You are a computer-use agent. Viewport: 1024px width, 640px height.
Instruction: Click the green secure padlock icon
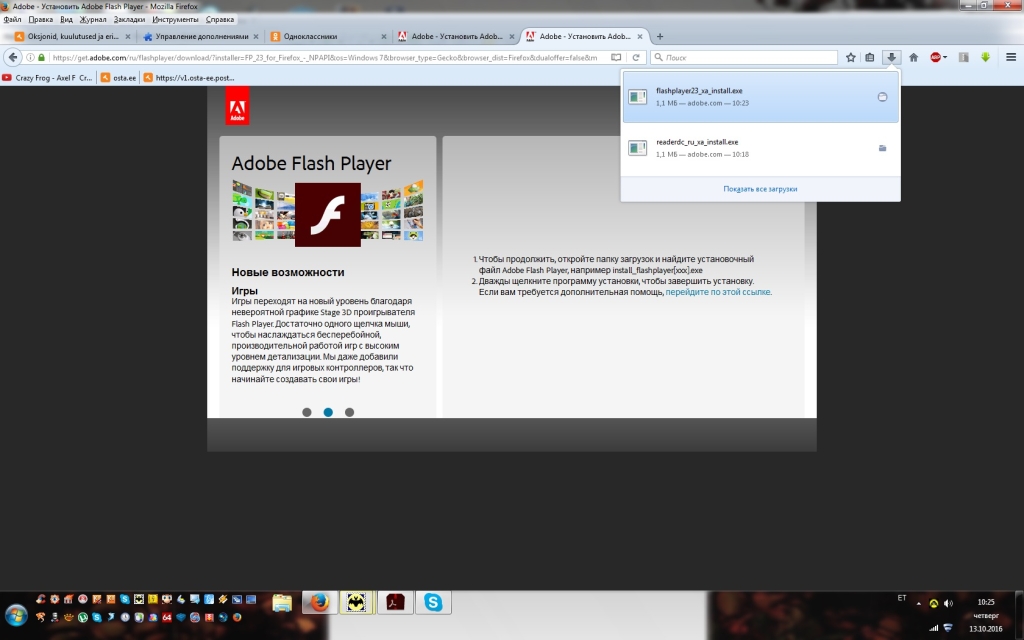41,57
